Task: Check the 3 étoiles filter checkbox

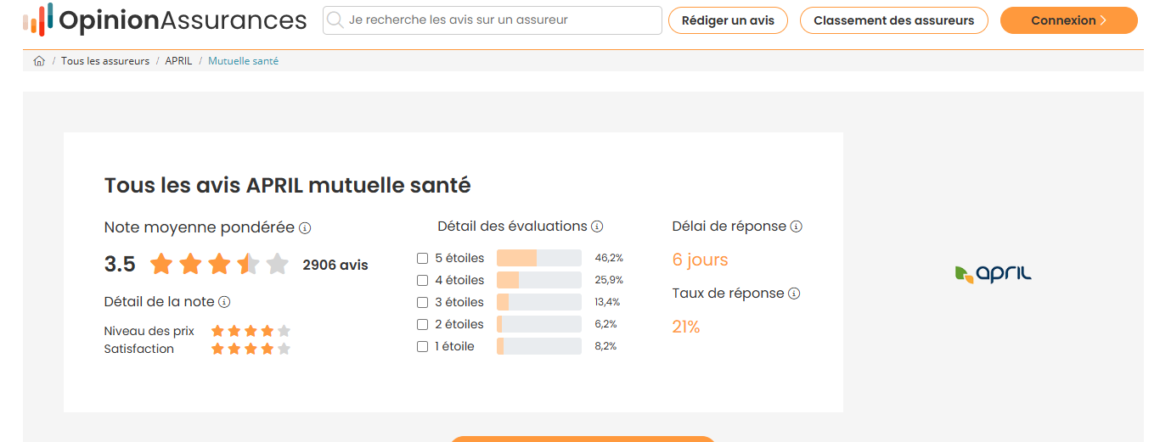Action: pos(422,302)
